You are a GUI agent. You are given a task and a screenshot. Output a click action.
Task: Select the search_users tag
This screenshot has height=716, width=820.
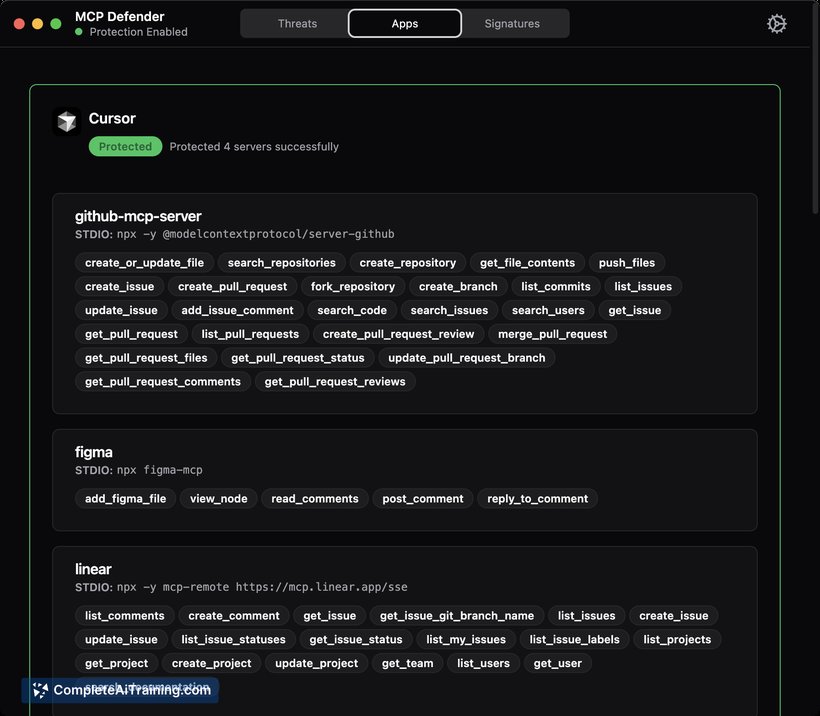pyautogui.click(x=548, y=310)
